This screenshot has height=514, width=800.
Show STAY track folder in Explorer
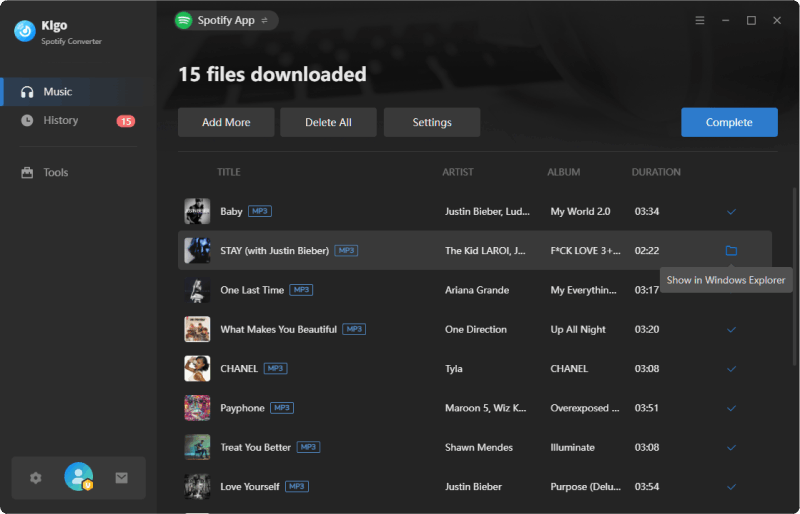pos(731,251)
